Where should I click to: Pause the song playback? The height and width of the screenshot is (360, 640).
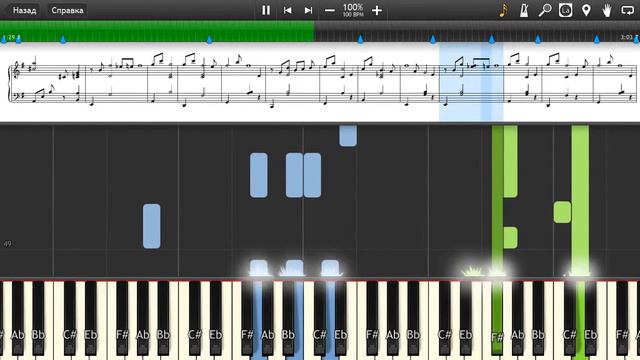[x=266, y=10]
